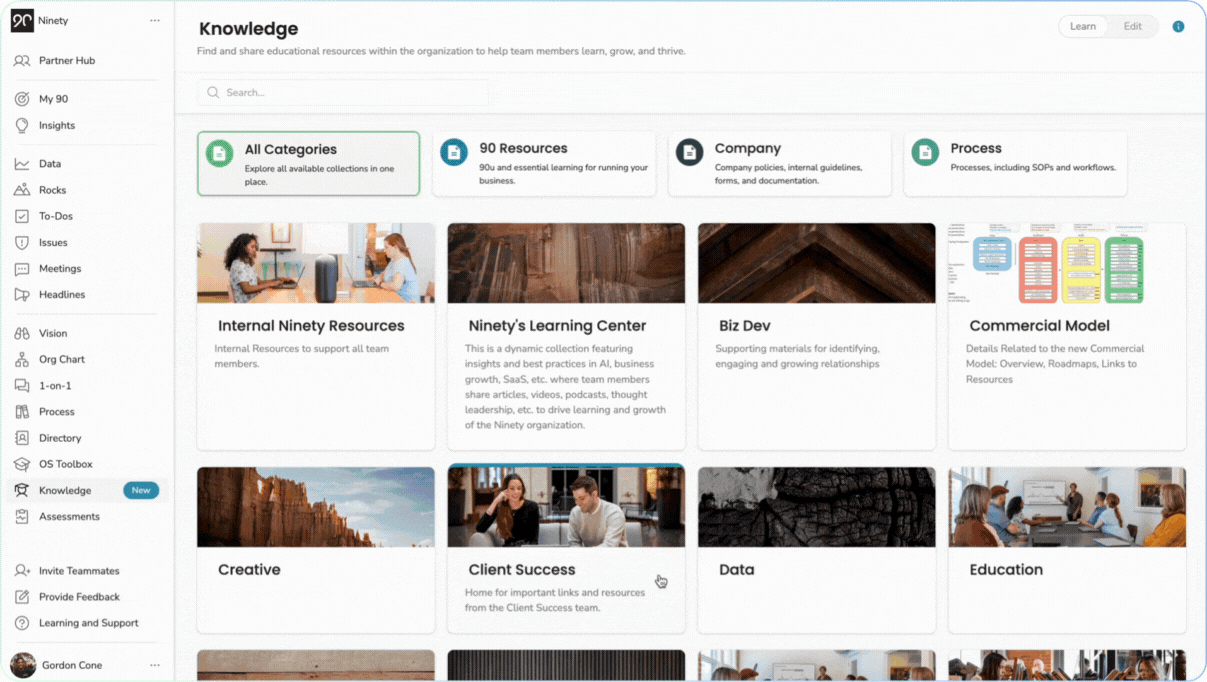Click the Search input field

click(x=343, y=93)
